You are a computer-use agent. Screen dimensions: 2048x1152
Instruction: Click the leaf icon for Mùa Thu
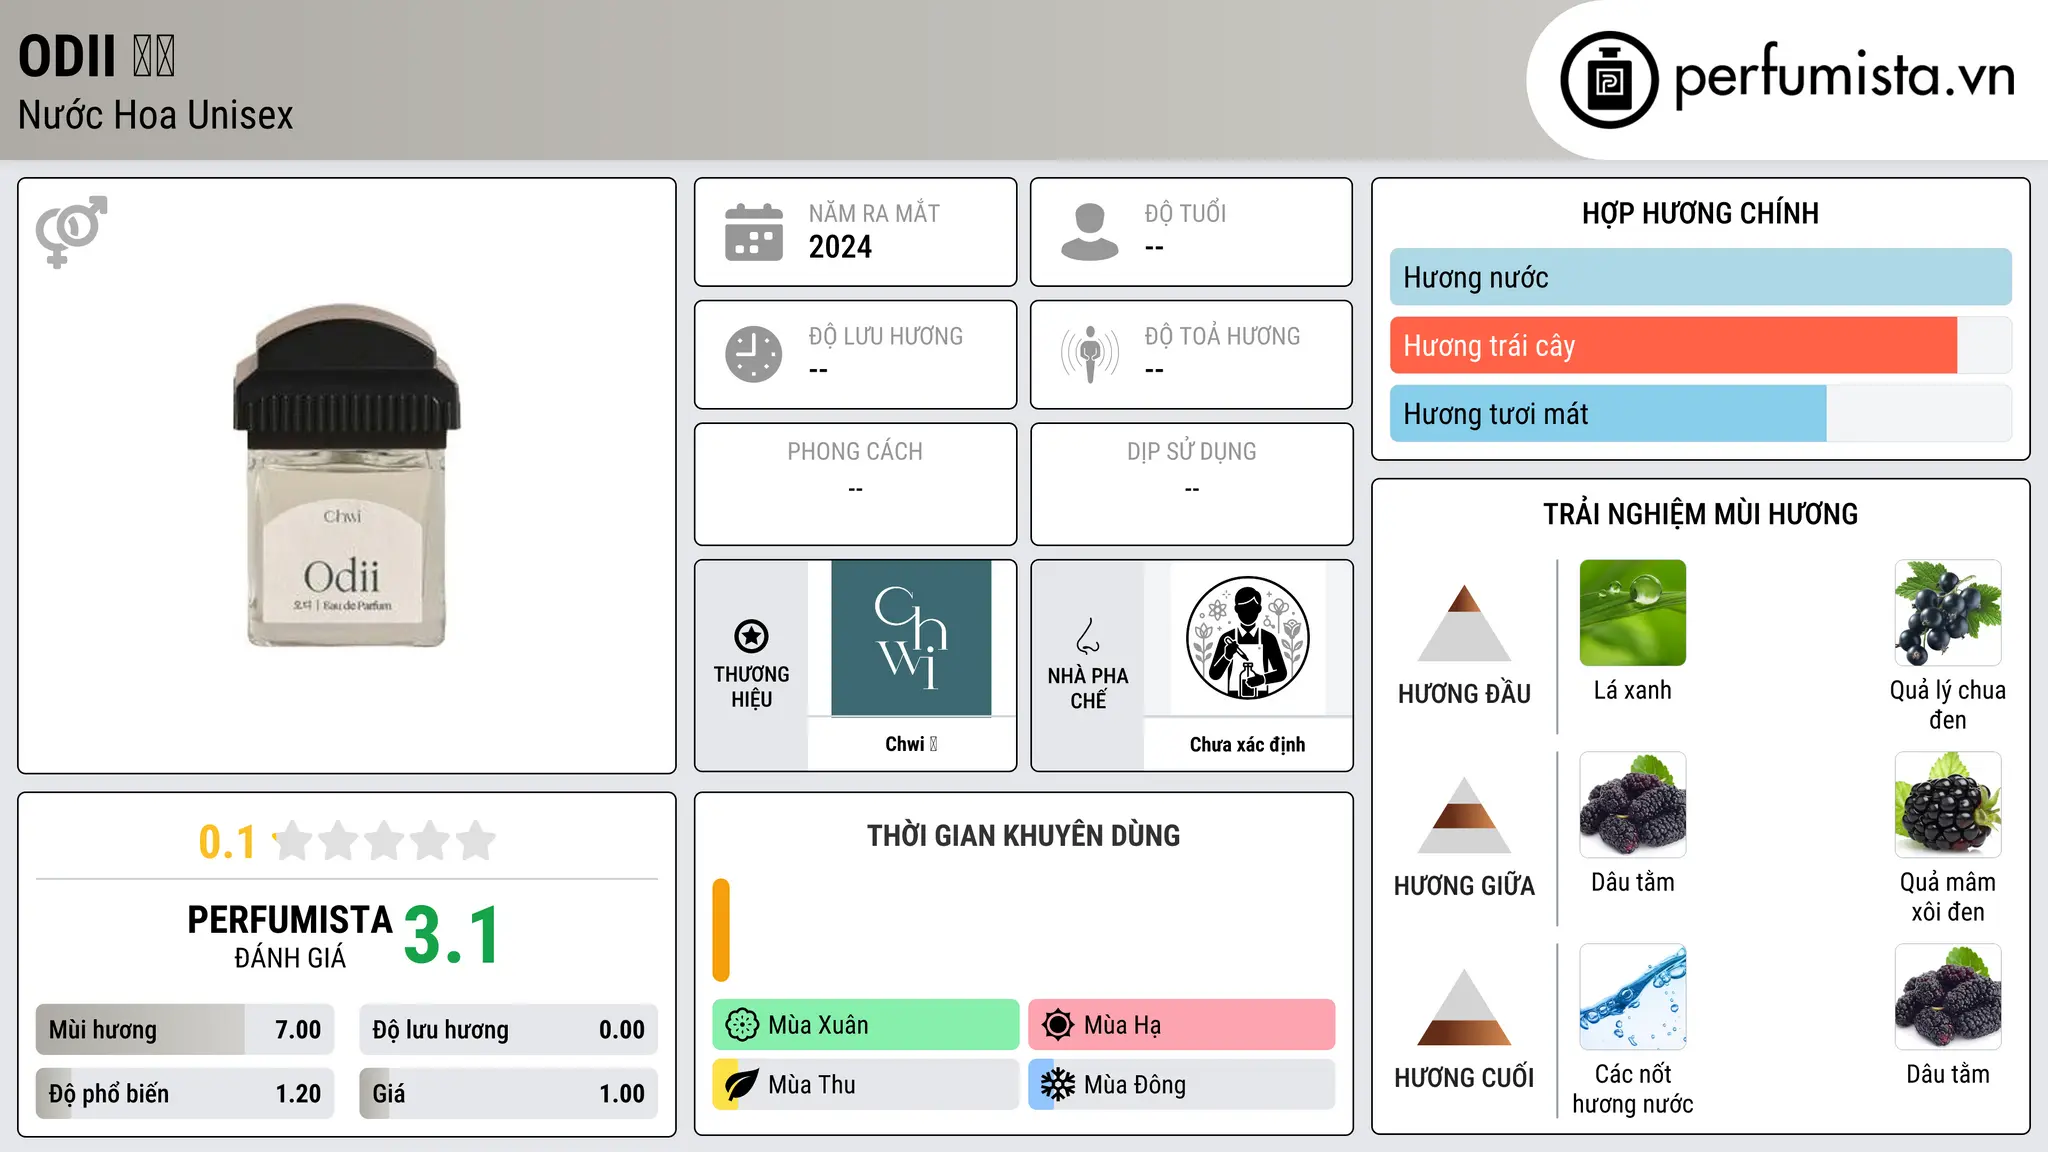[x=742, y=1085]
